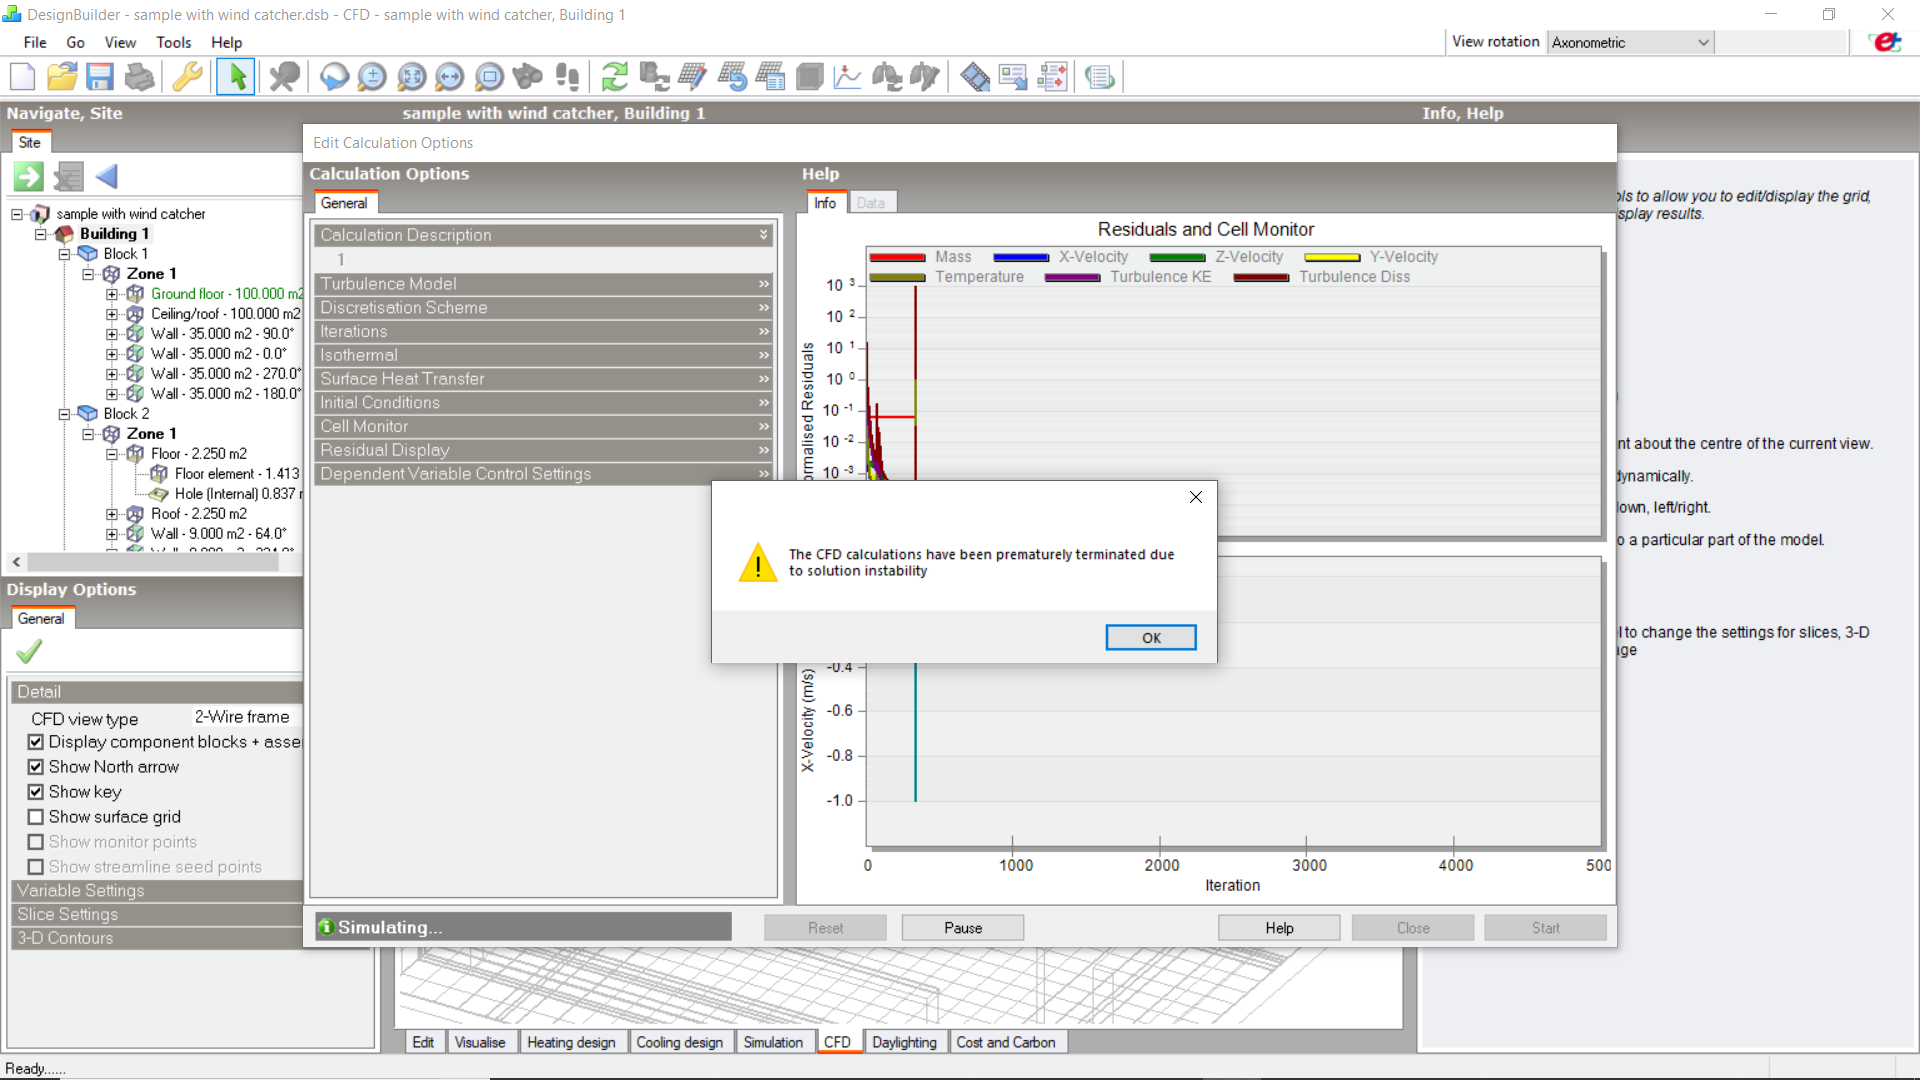Screen dimensions: 1920x1080
Task: Uncheck Show key checkbox
Action: tap(36, 792)
